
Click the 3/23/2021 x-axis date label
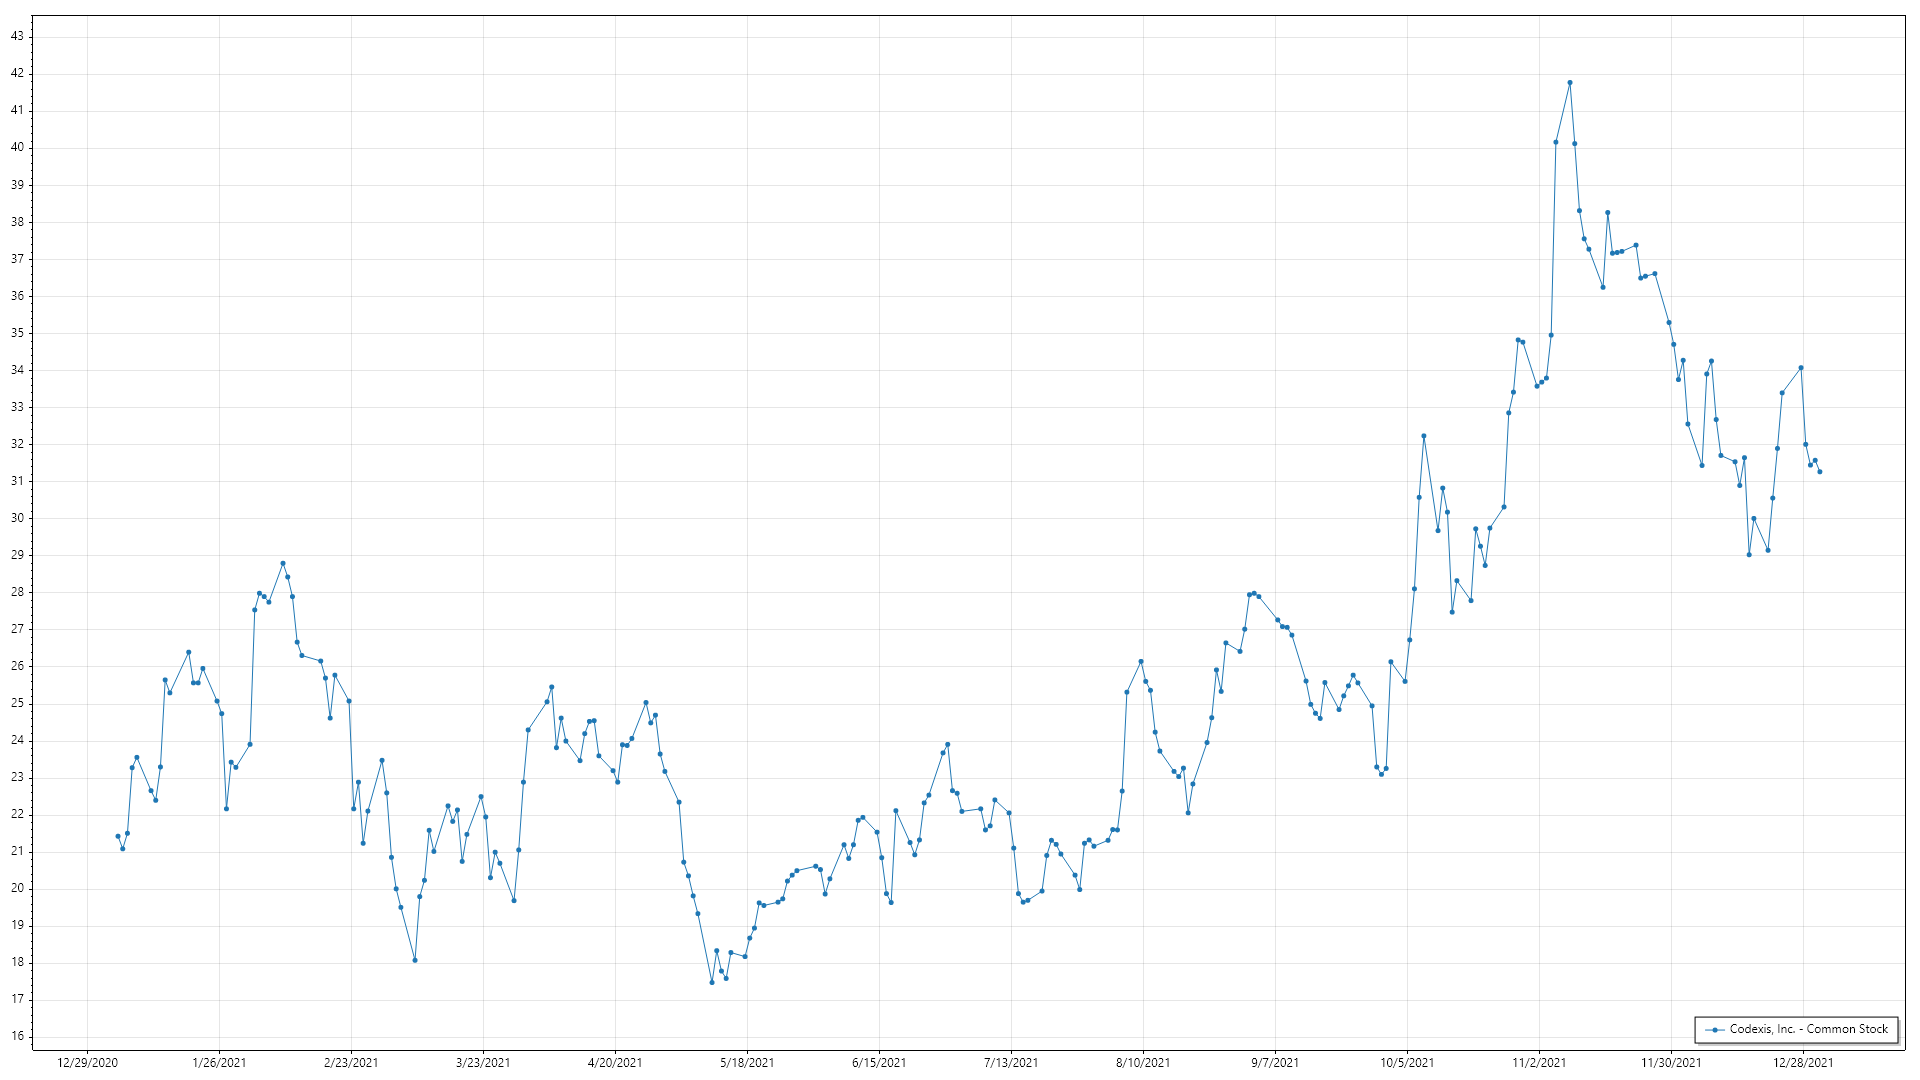pyautogui.click(x=483, y=1063)
